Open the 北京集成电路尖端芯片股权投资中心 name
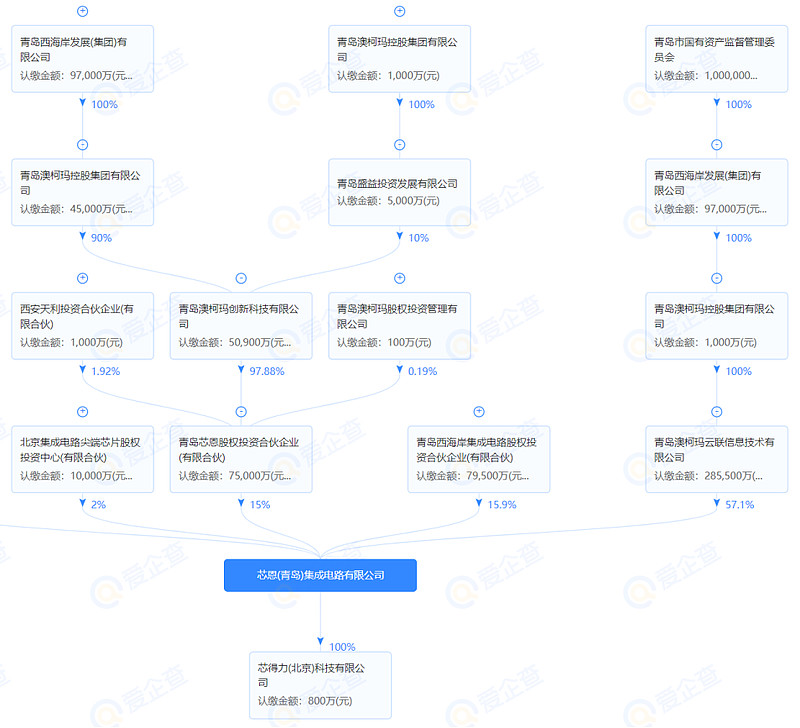This screenshot has height=728, width=800. coord(80,450)
